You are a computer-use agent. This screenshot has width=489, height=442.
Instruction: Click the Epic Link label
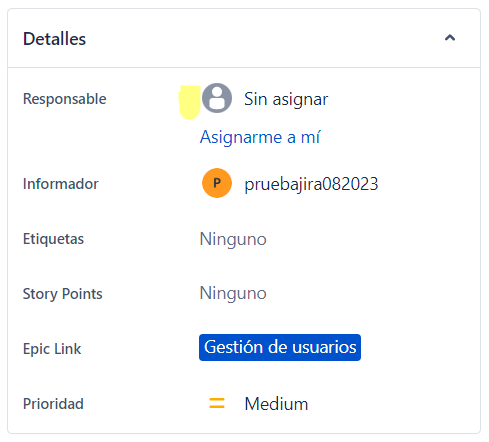tap(52, 349)
